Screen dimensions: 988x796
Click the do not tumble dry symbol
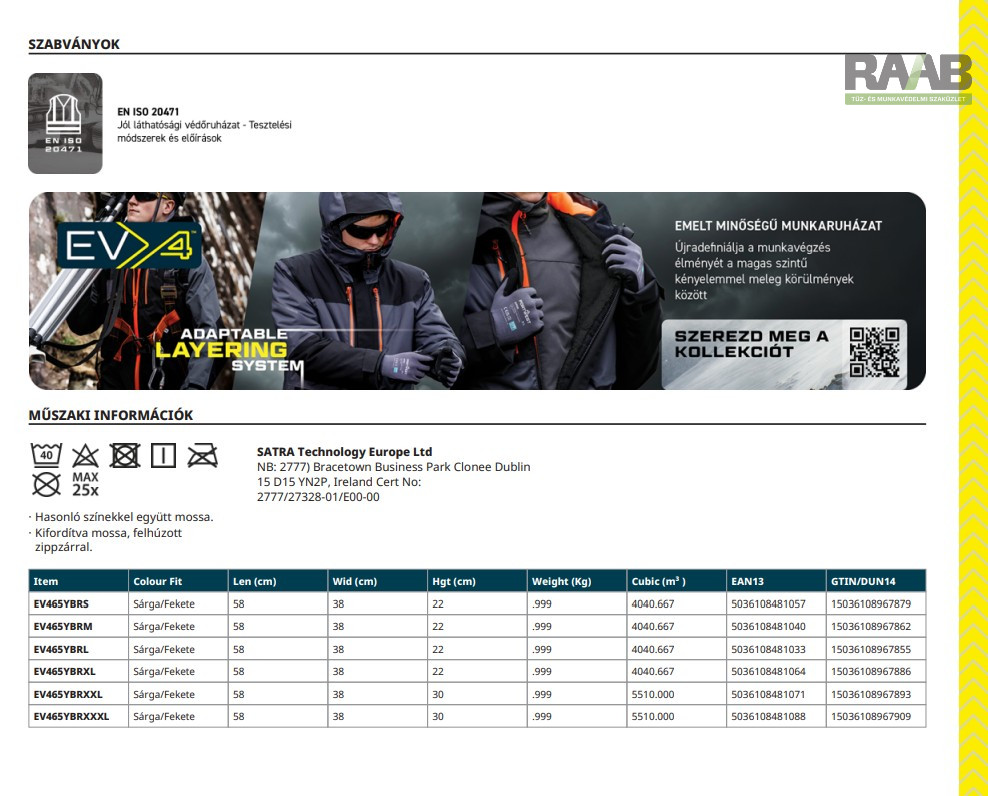tap(124, 456)
